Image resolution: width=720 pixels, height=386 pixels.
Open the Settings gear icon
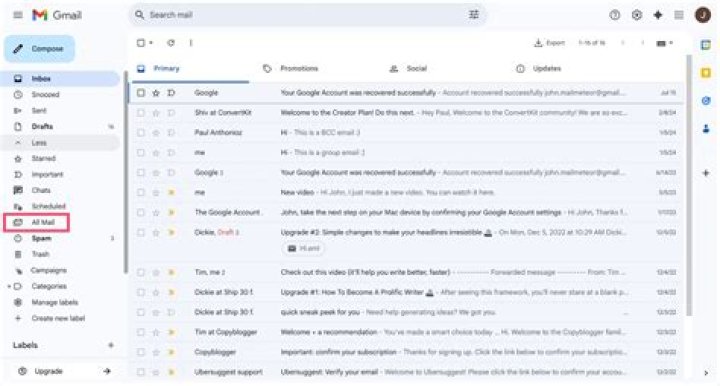click(636, 15)
